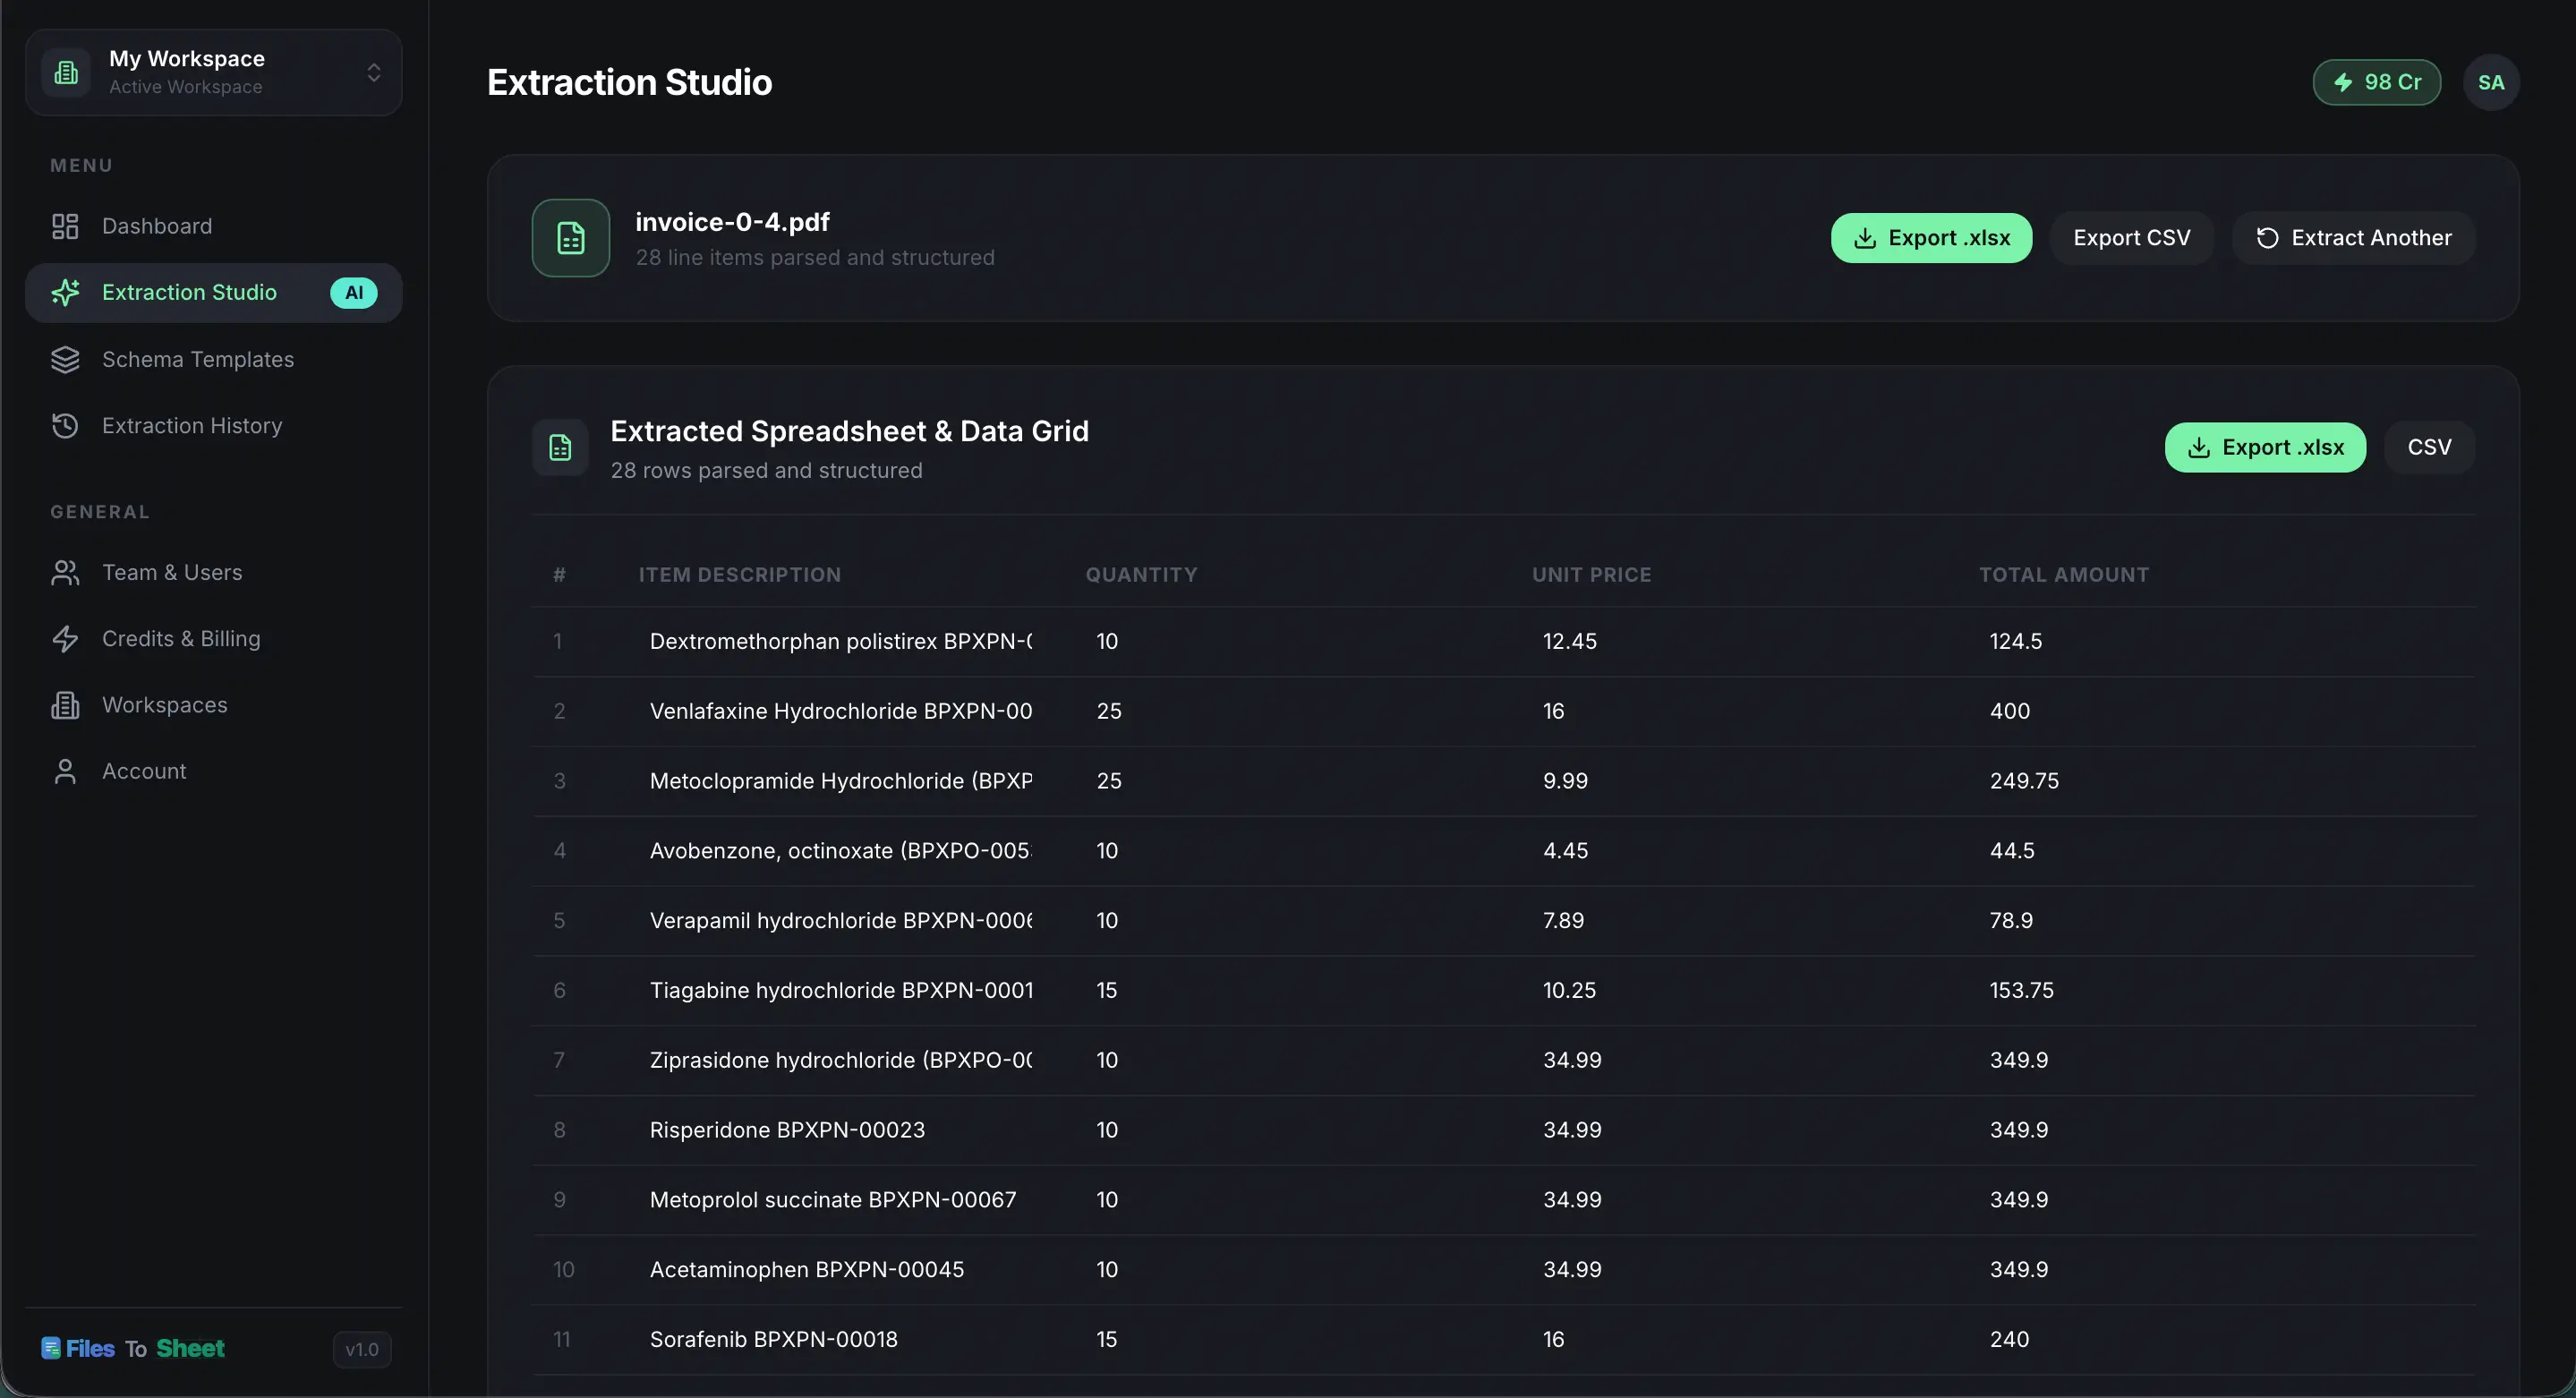Click download icon in grid Export .xlsx

tap(2198, 447)
